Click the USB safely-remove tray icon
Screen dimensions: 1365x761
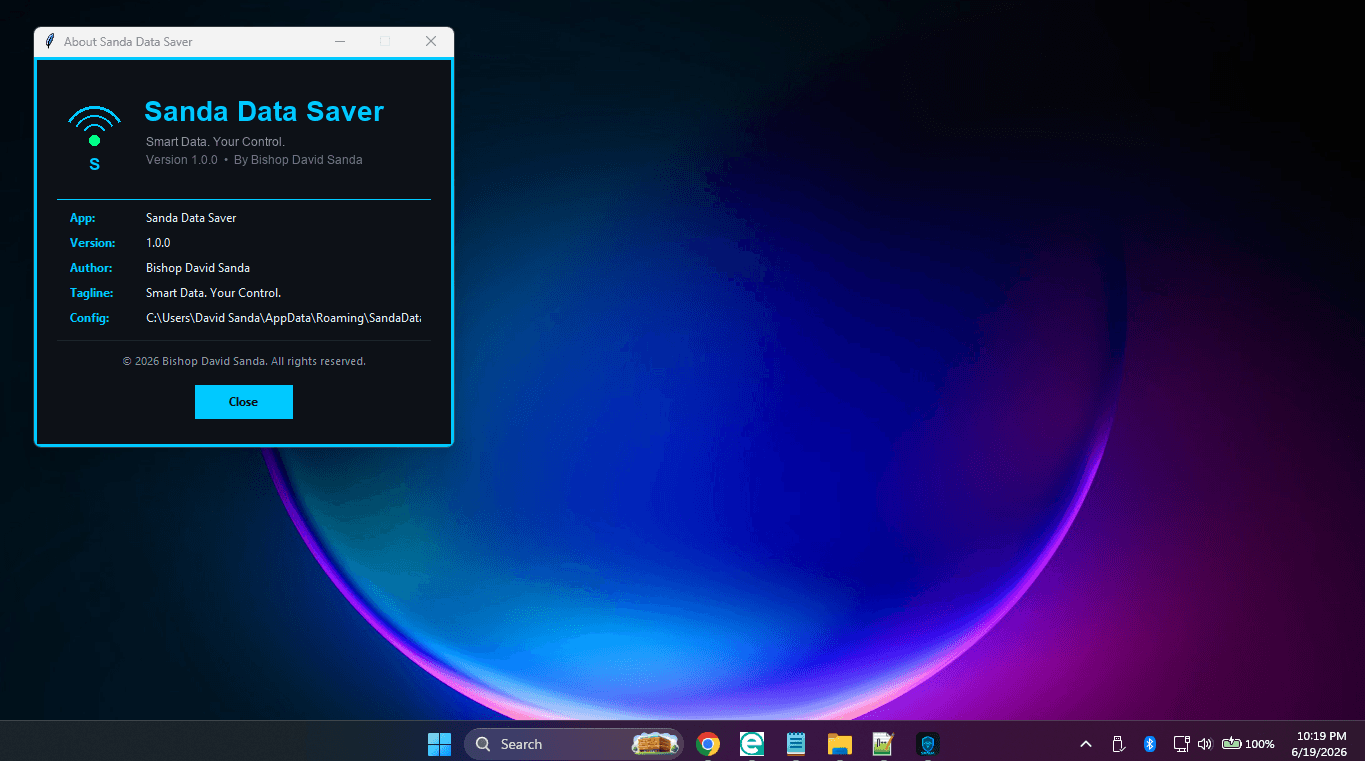tap(1119, 744)
